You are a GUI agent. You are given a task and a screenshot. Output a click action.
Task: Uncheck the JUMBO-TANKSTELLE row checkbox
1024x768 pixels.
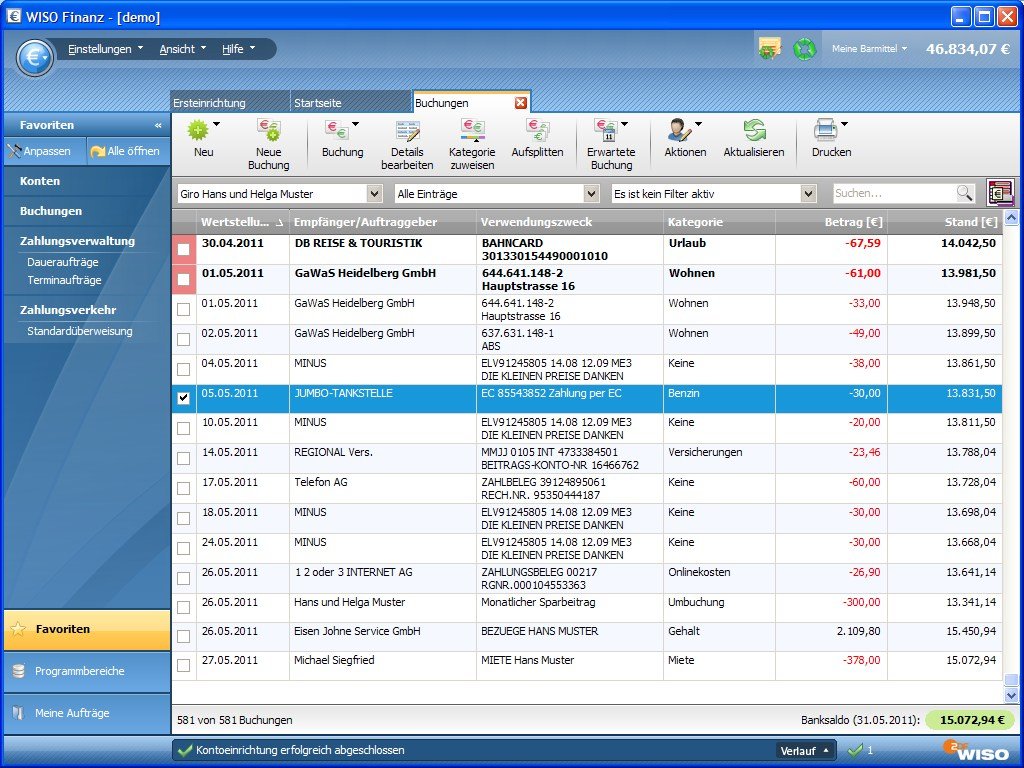(183, 399)
